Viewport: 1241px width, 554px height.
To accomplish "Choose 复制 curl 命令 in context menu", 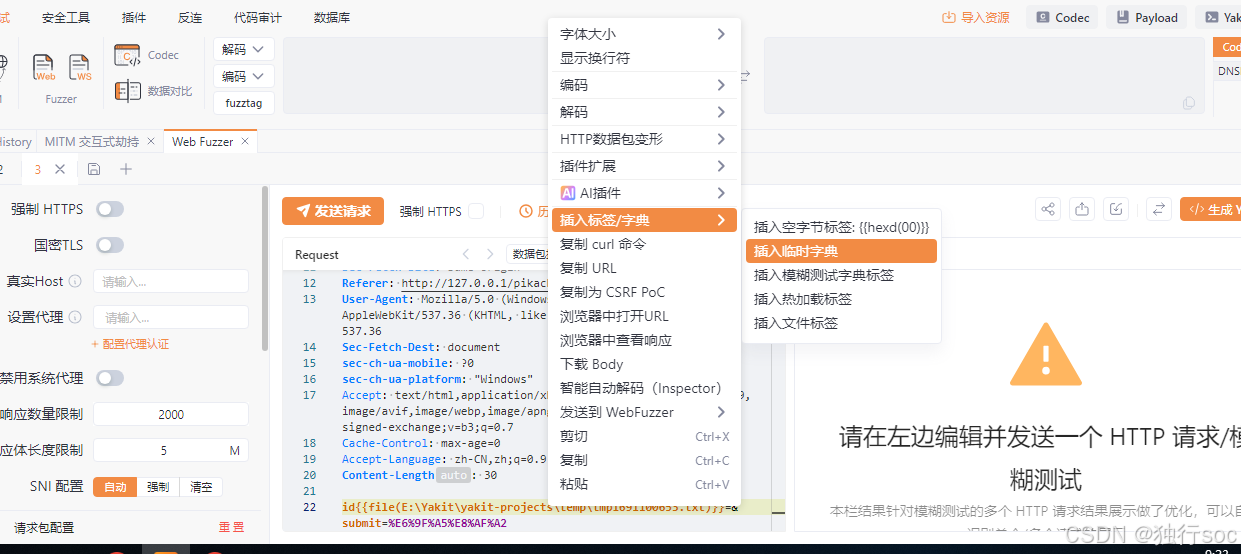I will [x=644, y=244].
